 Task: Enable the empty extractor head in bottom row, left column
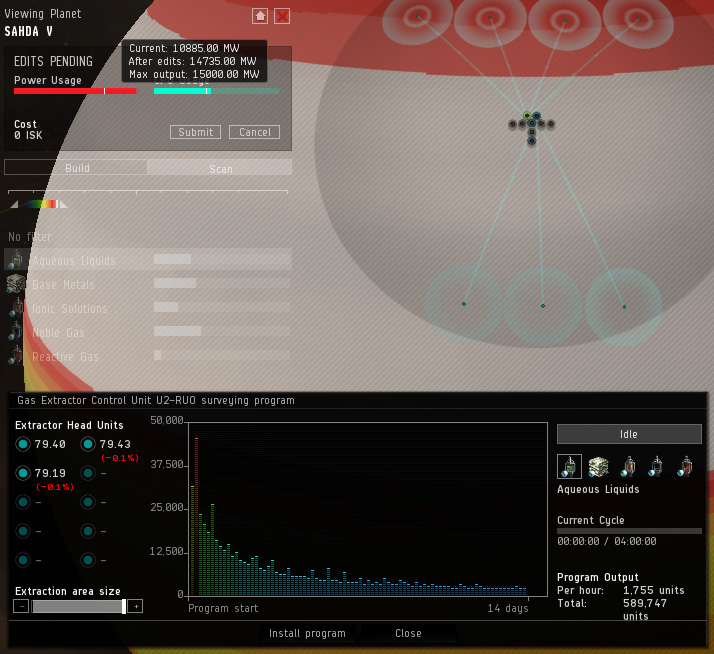23,560
